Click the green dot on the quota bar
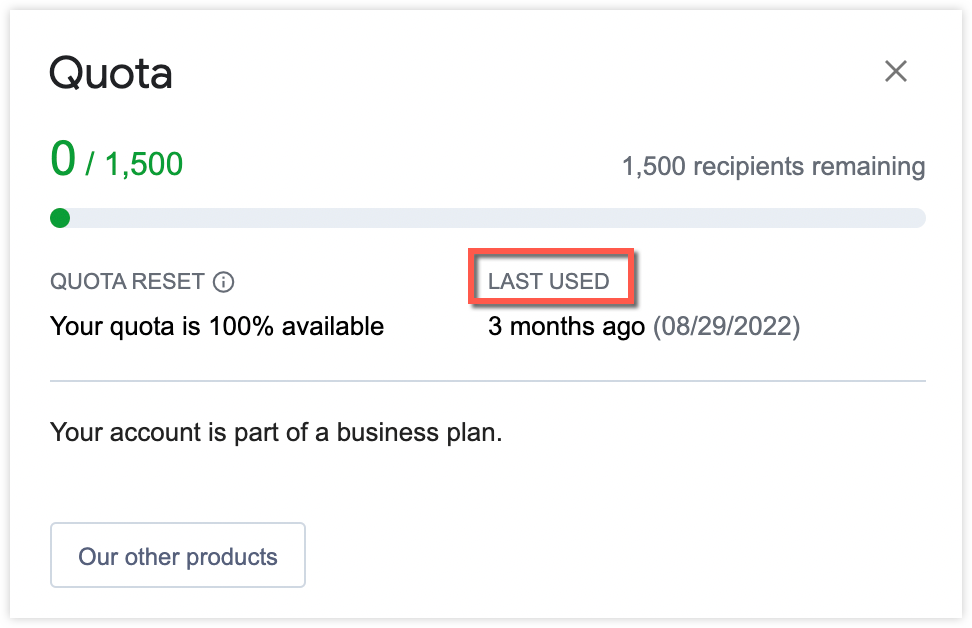The height and width of the screenshot is (628, 972). [x=60, y=218]
